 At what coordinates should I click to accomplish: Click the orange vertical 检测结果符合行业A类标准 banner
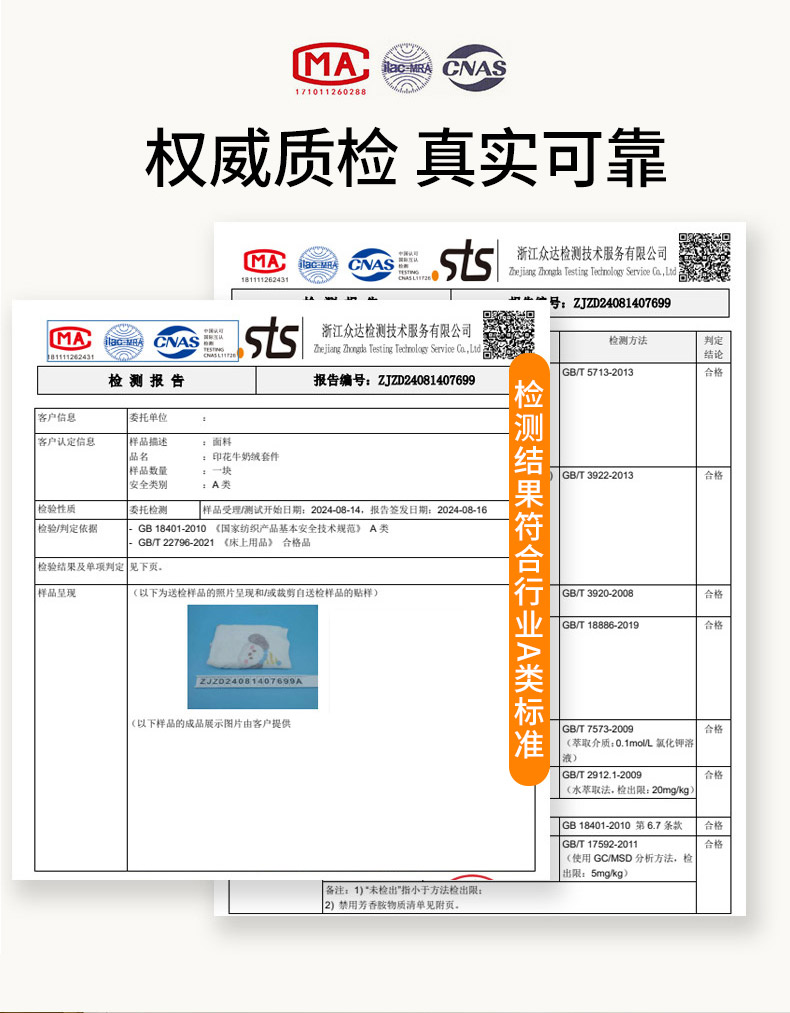tap(528, 569)
